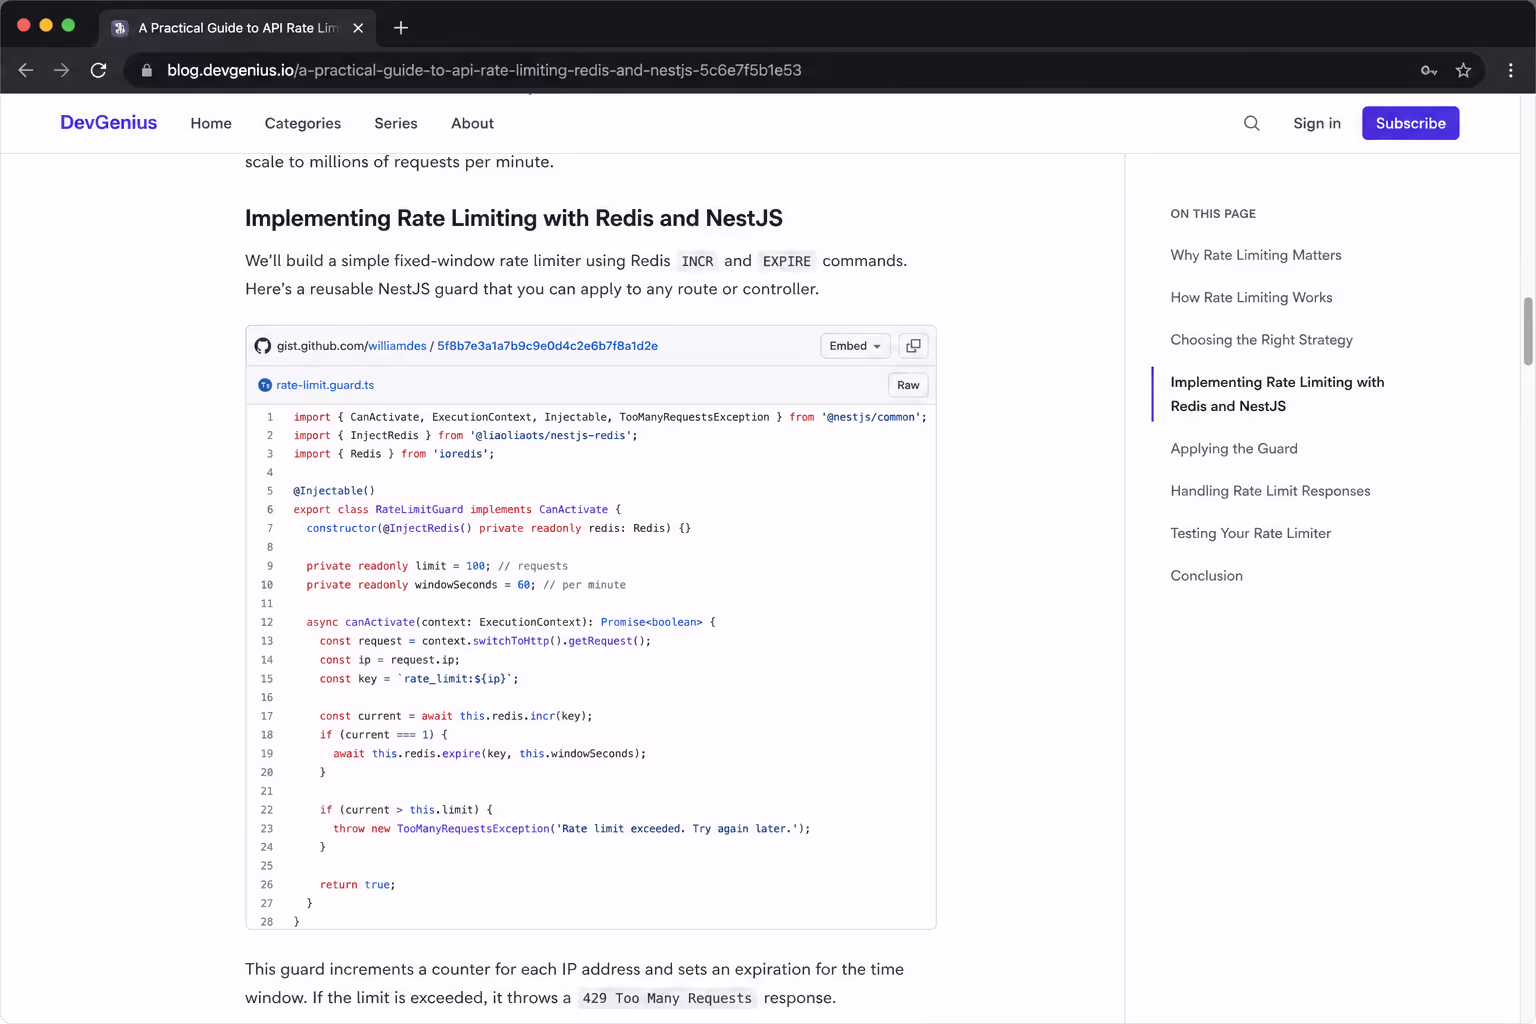The width and height of the screenshot is (1536, 1024).
Task: Click the DevGenius logo
Action: (108, 123)
